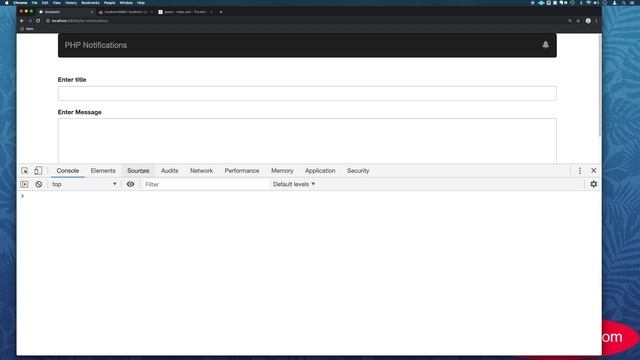Click into the Enter title field
Viewport: 640px width, 360px height.
(307, 93)
